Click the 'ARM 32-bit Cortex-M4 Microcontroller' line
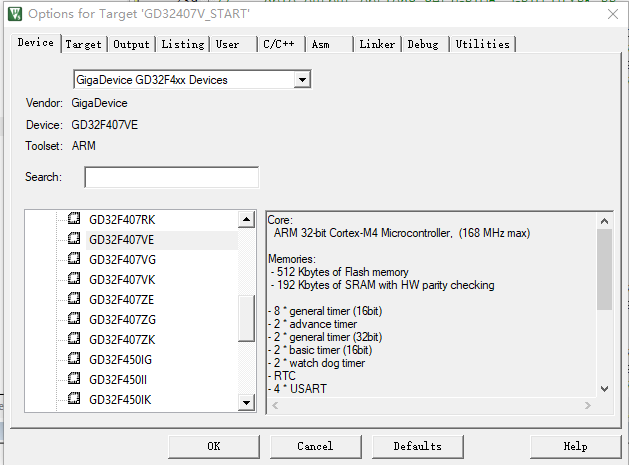The image size is (629, 465). pos(402,233)
